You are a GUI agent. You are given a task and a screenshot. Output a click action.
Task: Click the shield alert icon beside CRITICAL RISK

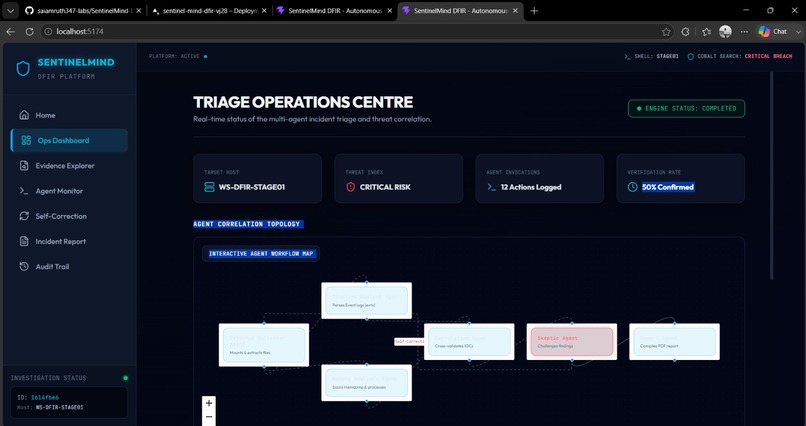click(351, 187)
